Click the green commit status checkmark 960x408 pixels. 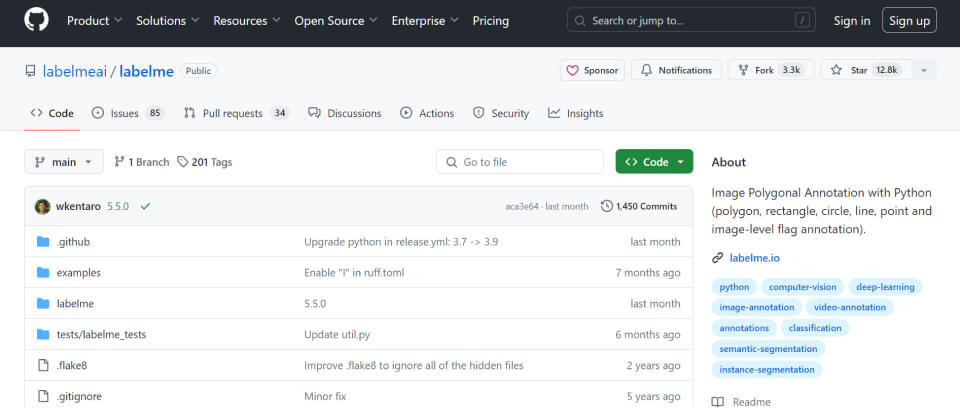click(x=145, y=206)
